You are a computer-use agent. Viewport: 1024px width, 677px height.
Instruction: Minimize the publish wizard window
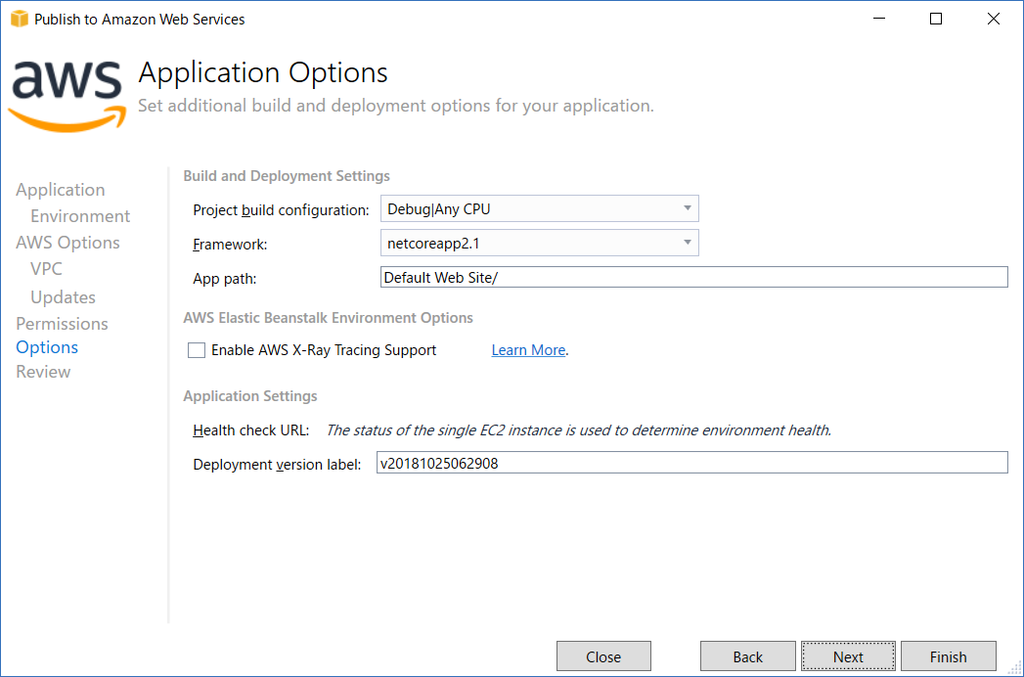pos(879,19)
